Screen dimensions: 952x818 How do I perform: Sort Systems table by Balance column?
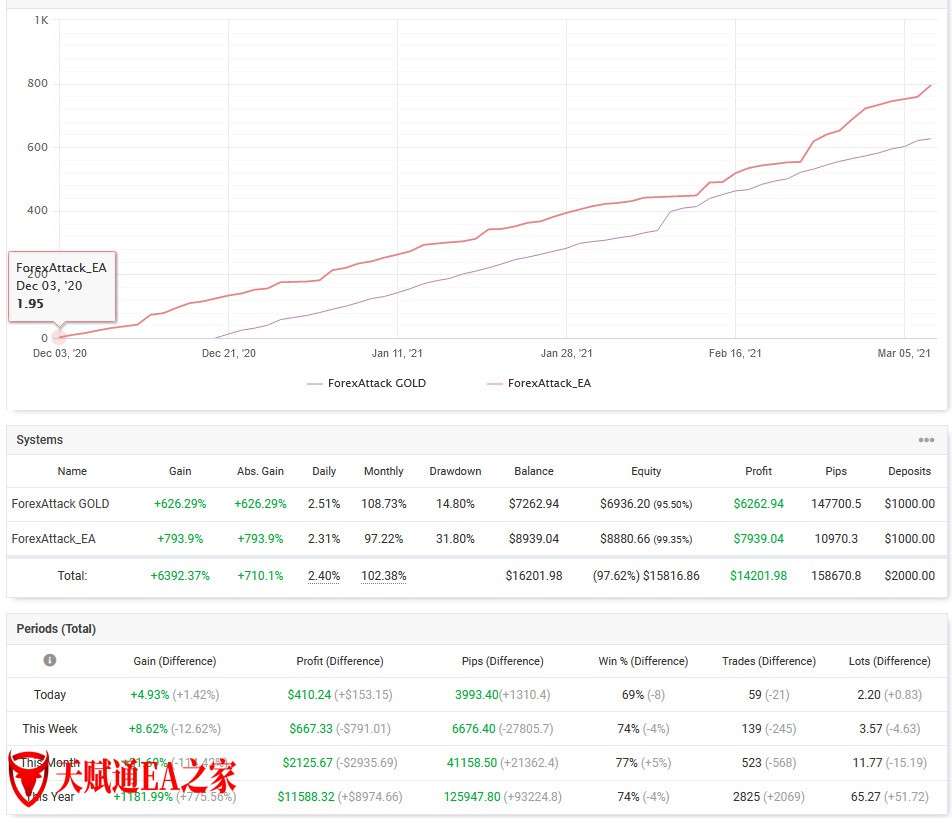533,471
